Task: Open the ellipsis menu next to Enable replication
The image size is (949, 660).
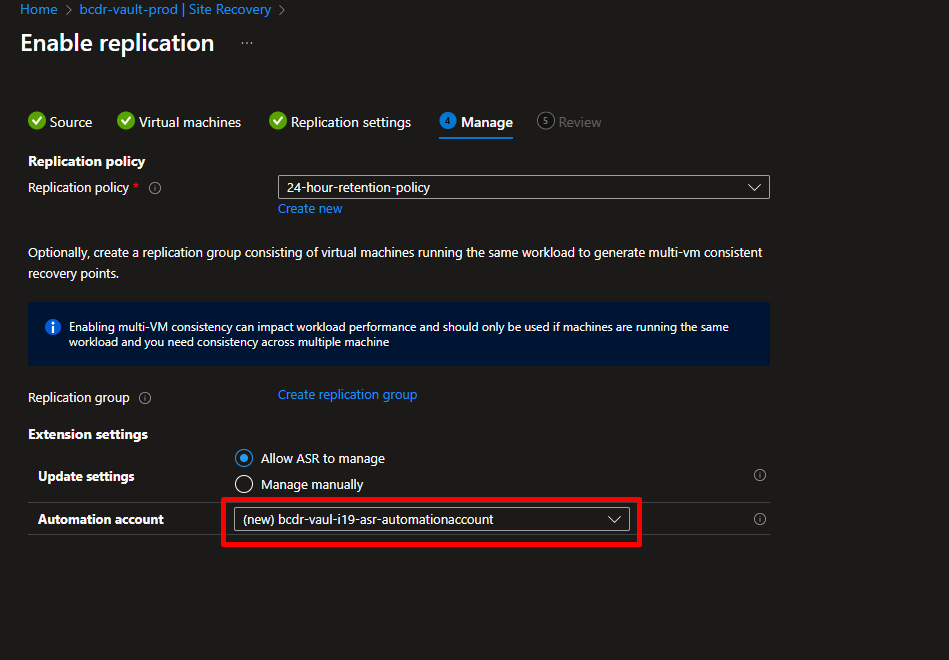Action: [247, 44]
